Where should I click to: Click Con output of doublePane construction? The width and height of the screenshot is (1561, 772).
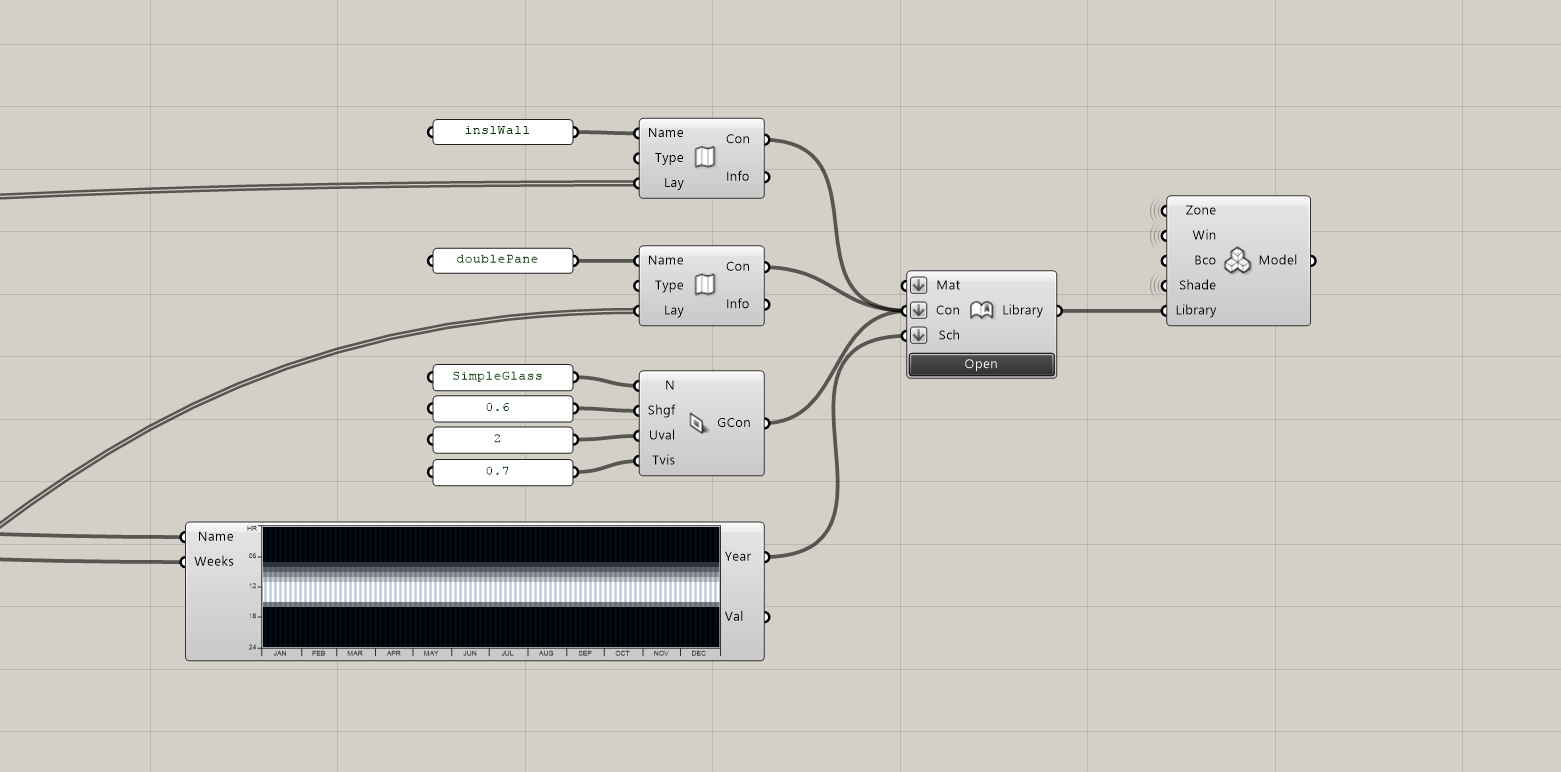738,267
